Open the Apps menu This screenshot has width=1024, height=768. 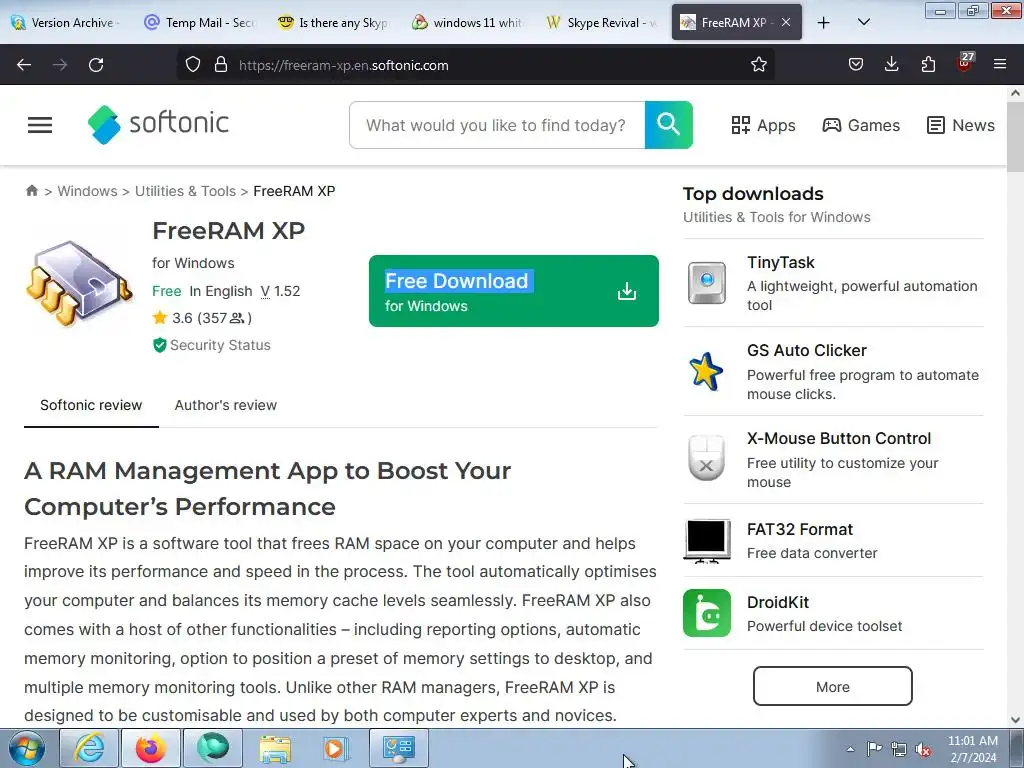click(x=763, y=125)
